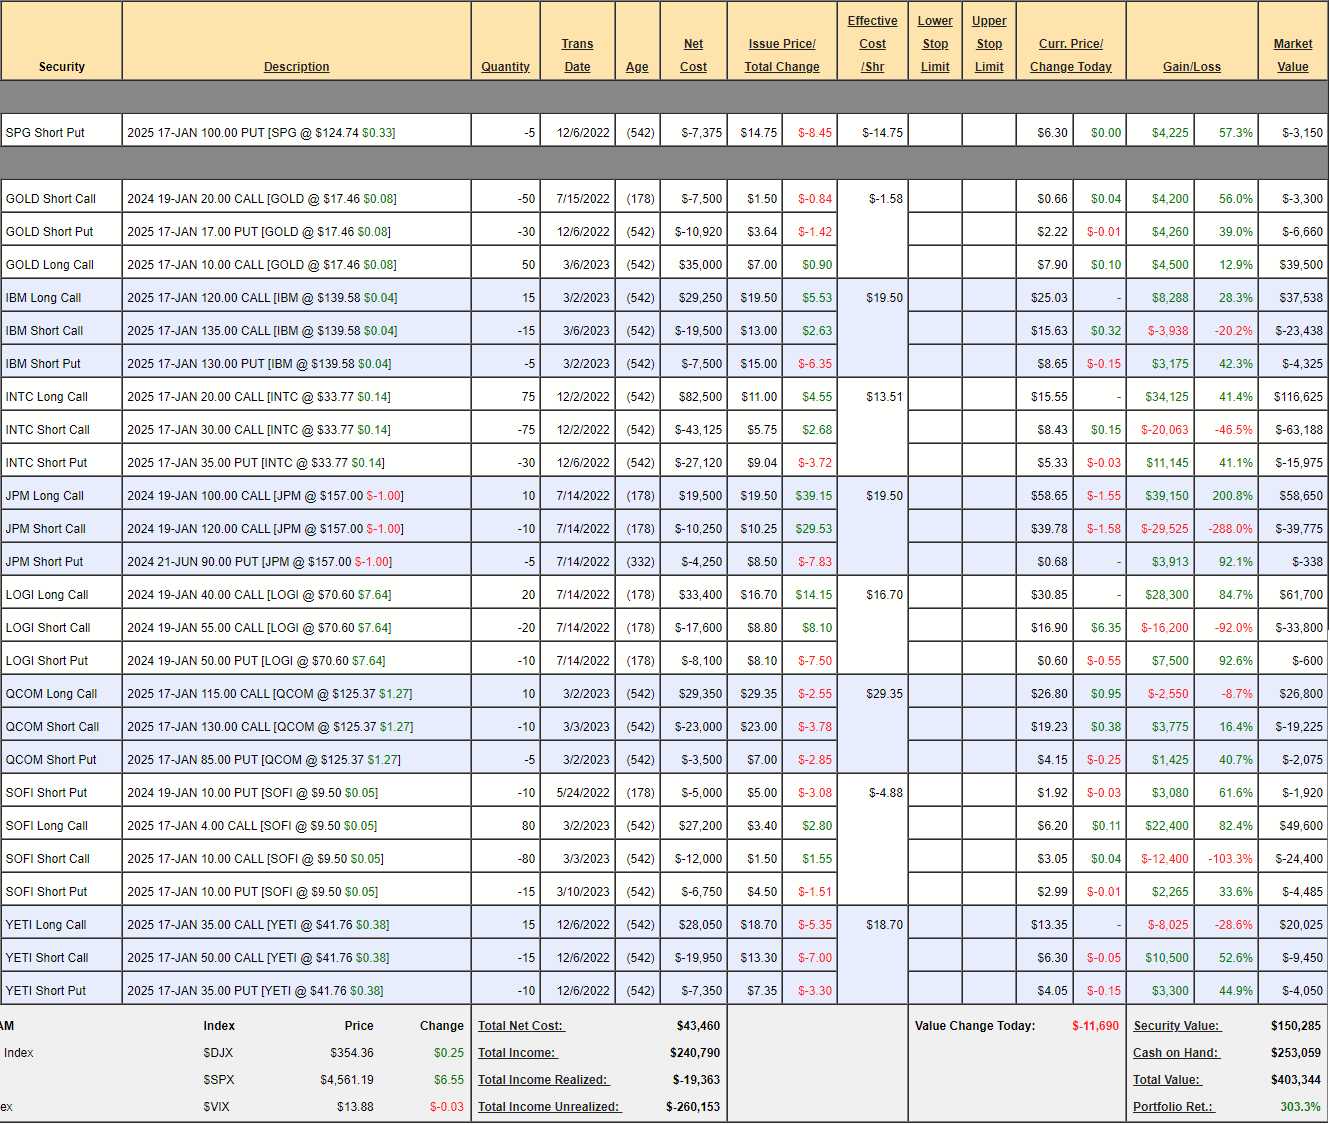Click the Quantity column header

505,67
